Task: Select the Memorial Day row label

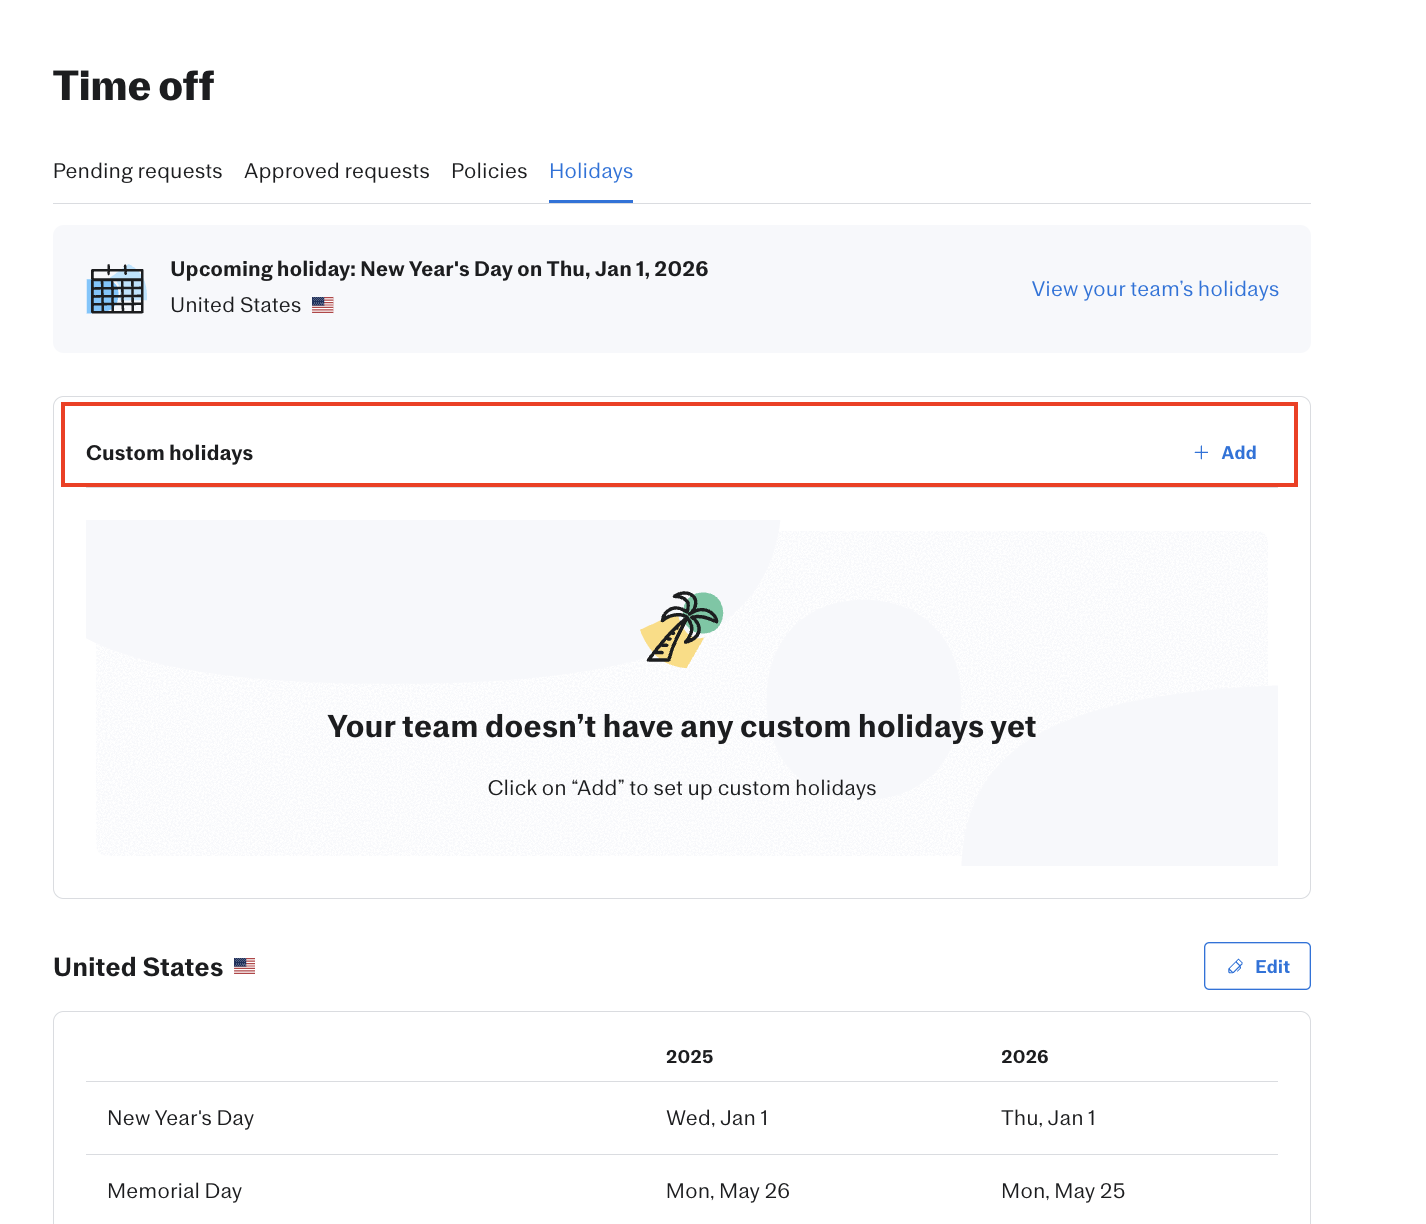Action: pyautogui.click(x=175, y=1191)
